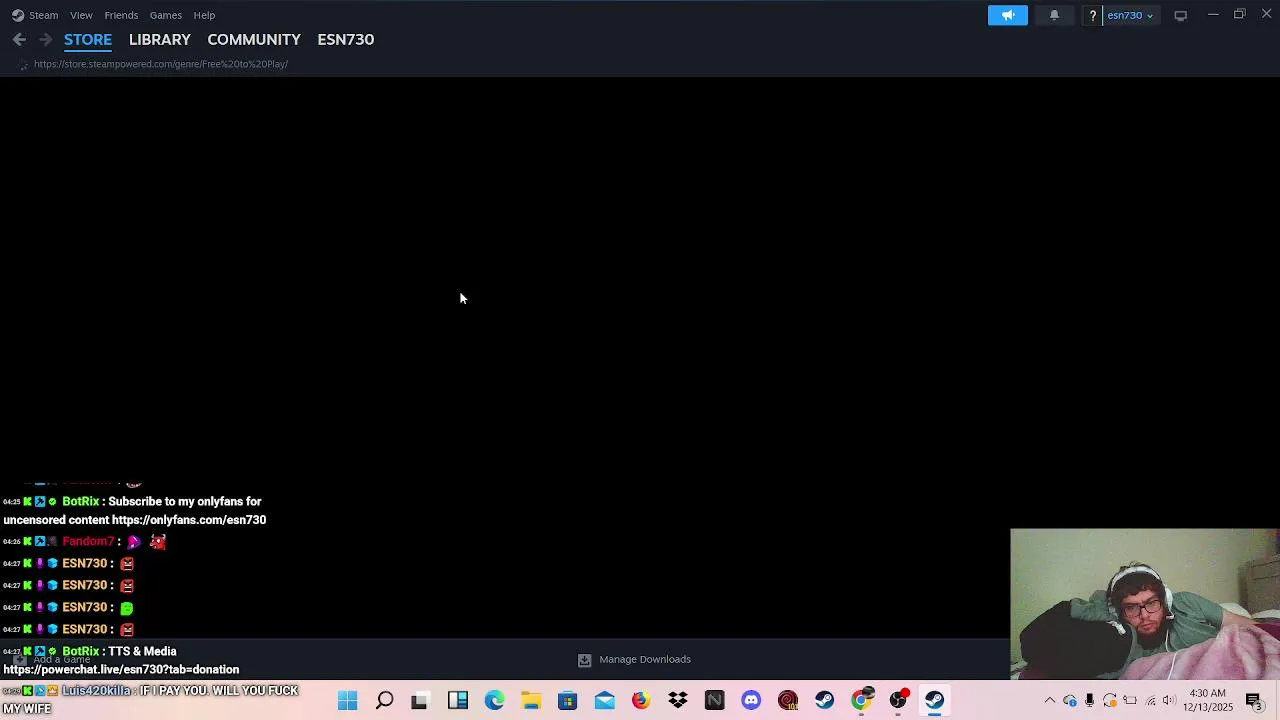Open Task View on the taskbar
This screenshot has height=720, width=1280.
click(420, 701)
